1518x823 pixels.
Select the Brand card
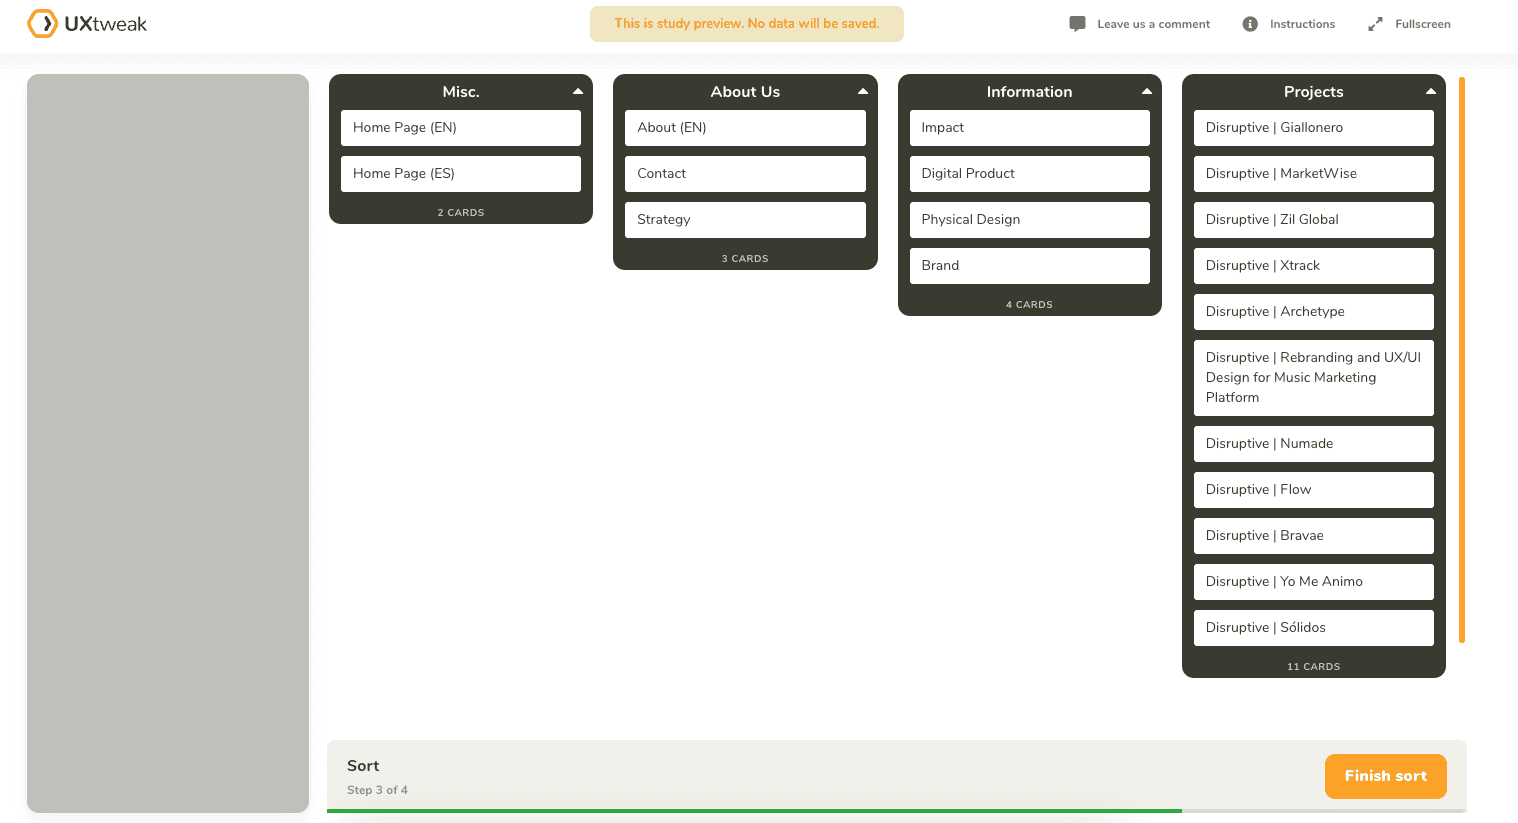pyautogui.click(x=1029, y=265)
